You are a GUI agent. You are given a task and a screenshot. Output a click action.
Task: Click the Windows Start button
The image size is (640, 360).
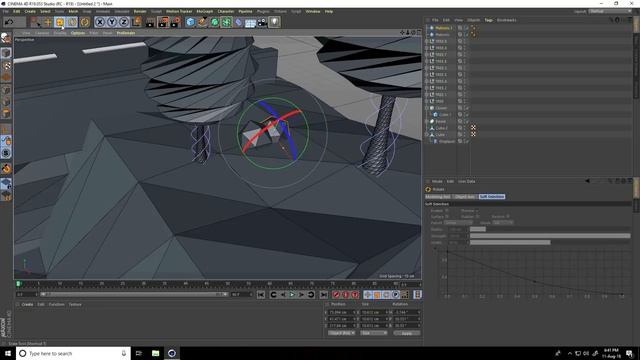coord(8,353)
